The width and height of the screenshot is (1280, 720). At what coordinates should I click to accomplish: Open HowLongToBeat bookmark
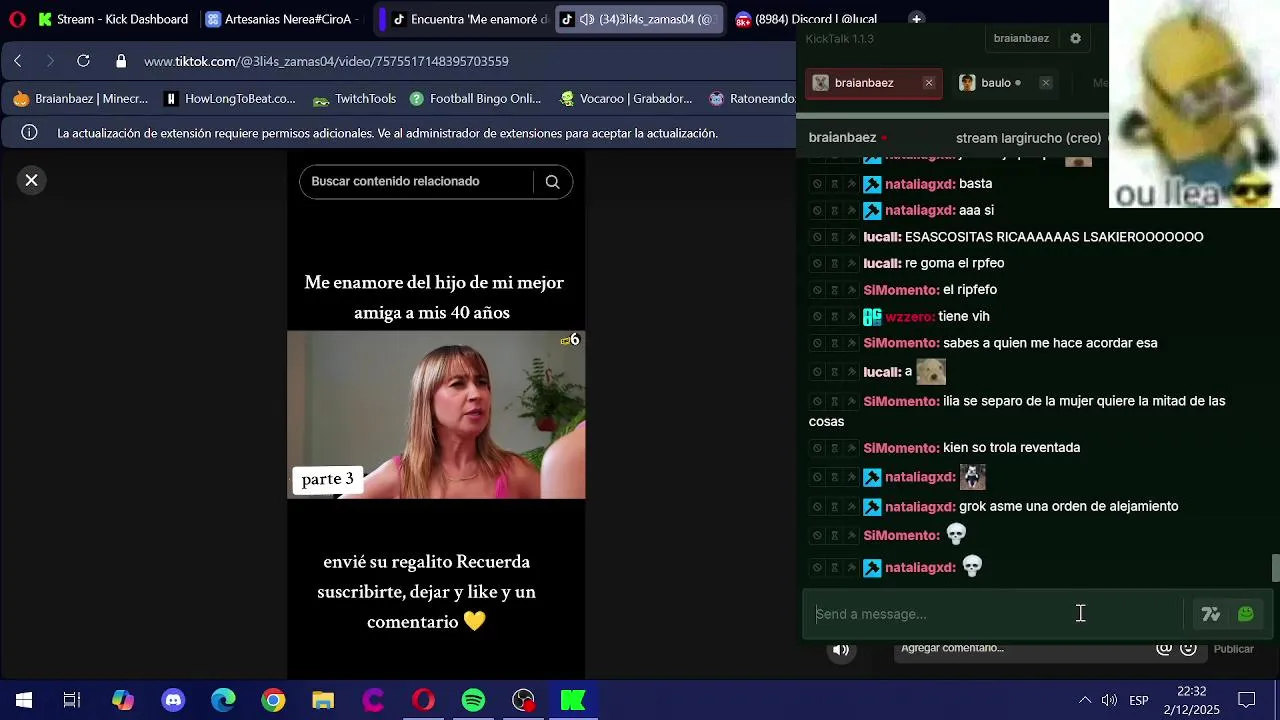pyautogui.click(x=230, y=99)
